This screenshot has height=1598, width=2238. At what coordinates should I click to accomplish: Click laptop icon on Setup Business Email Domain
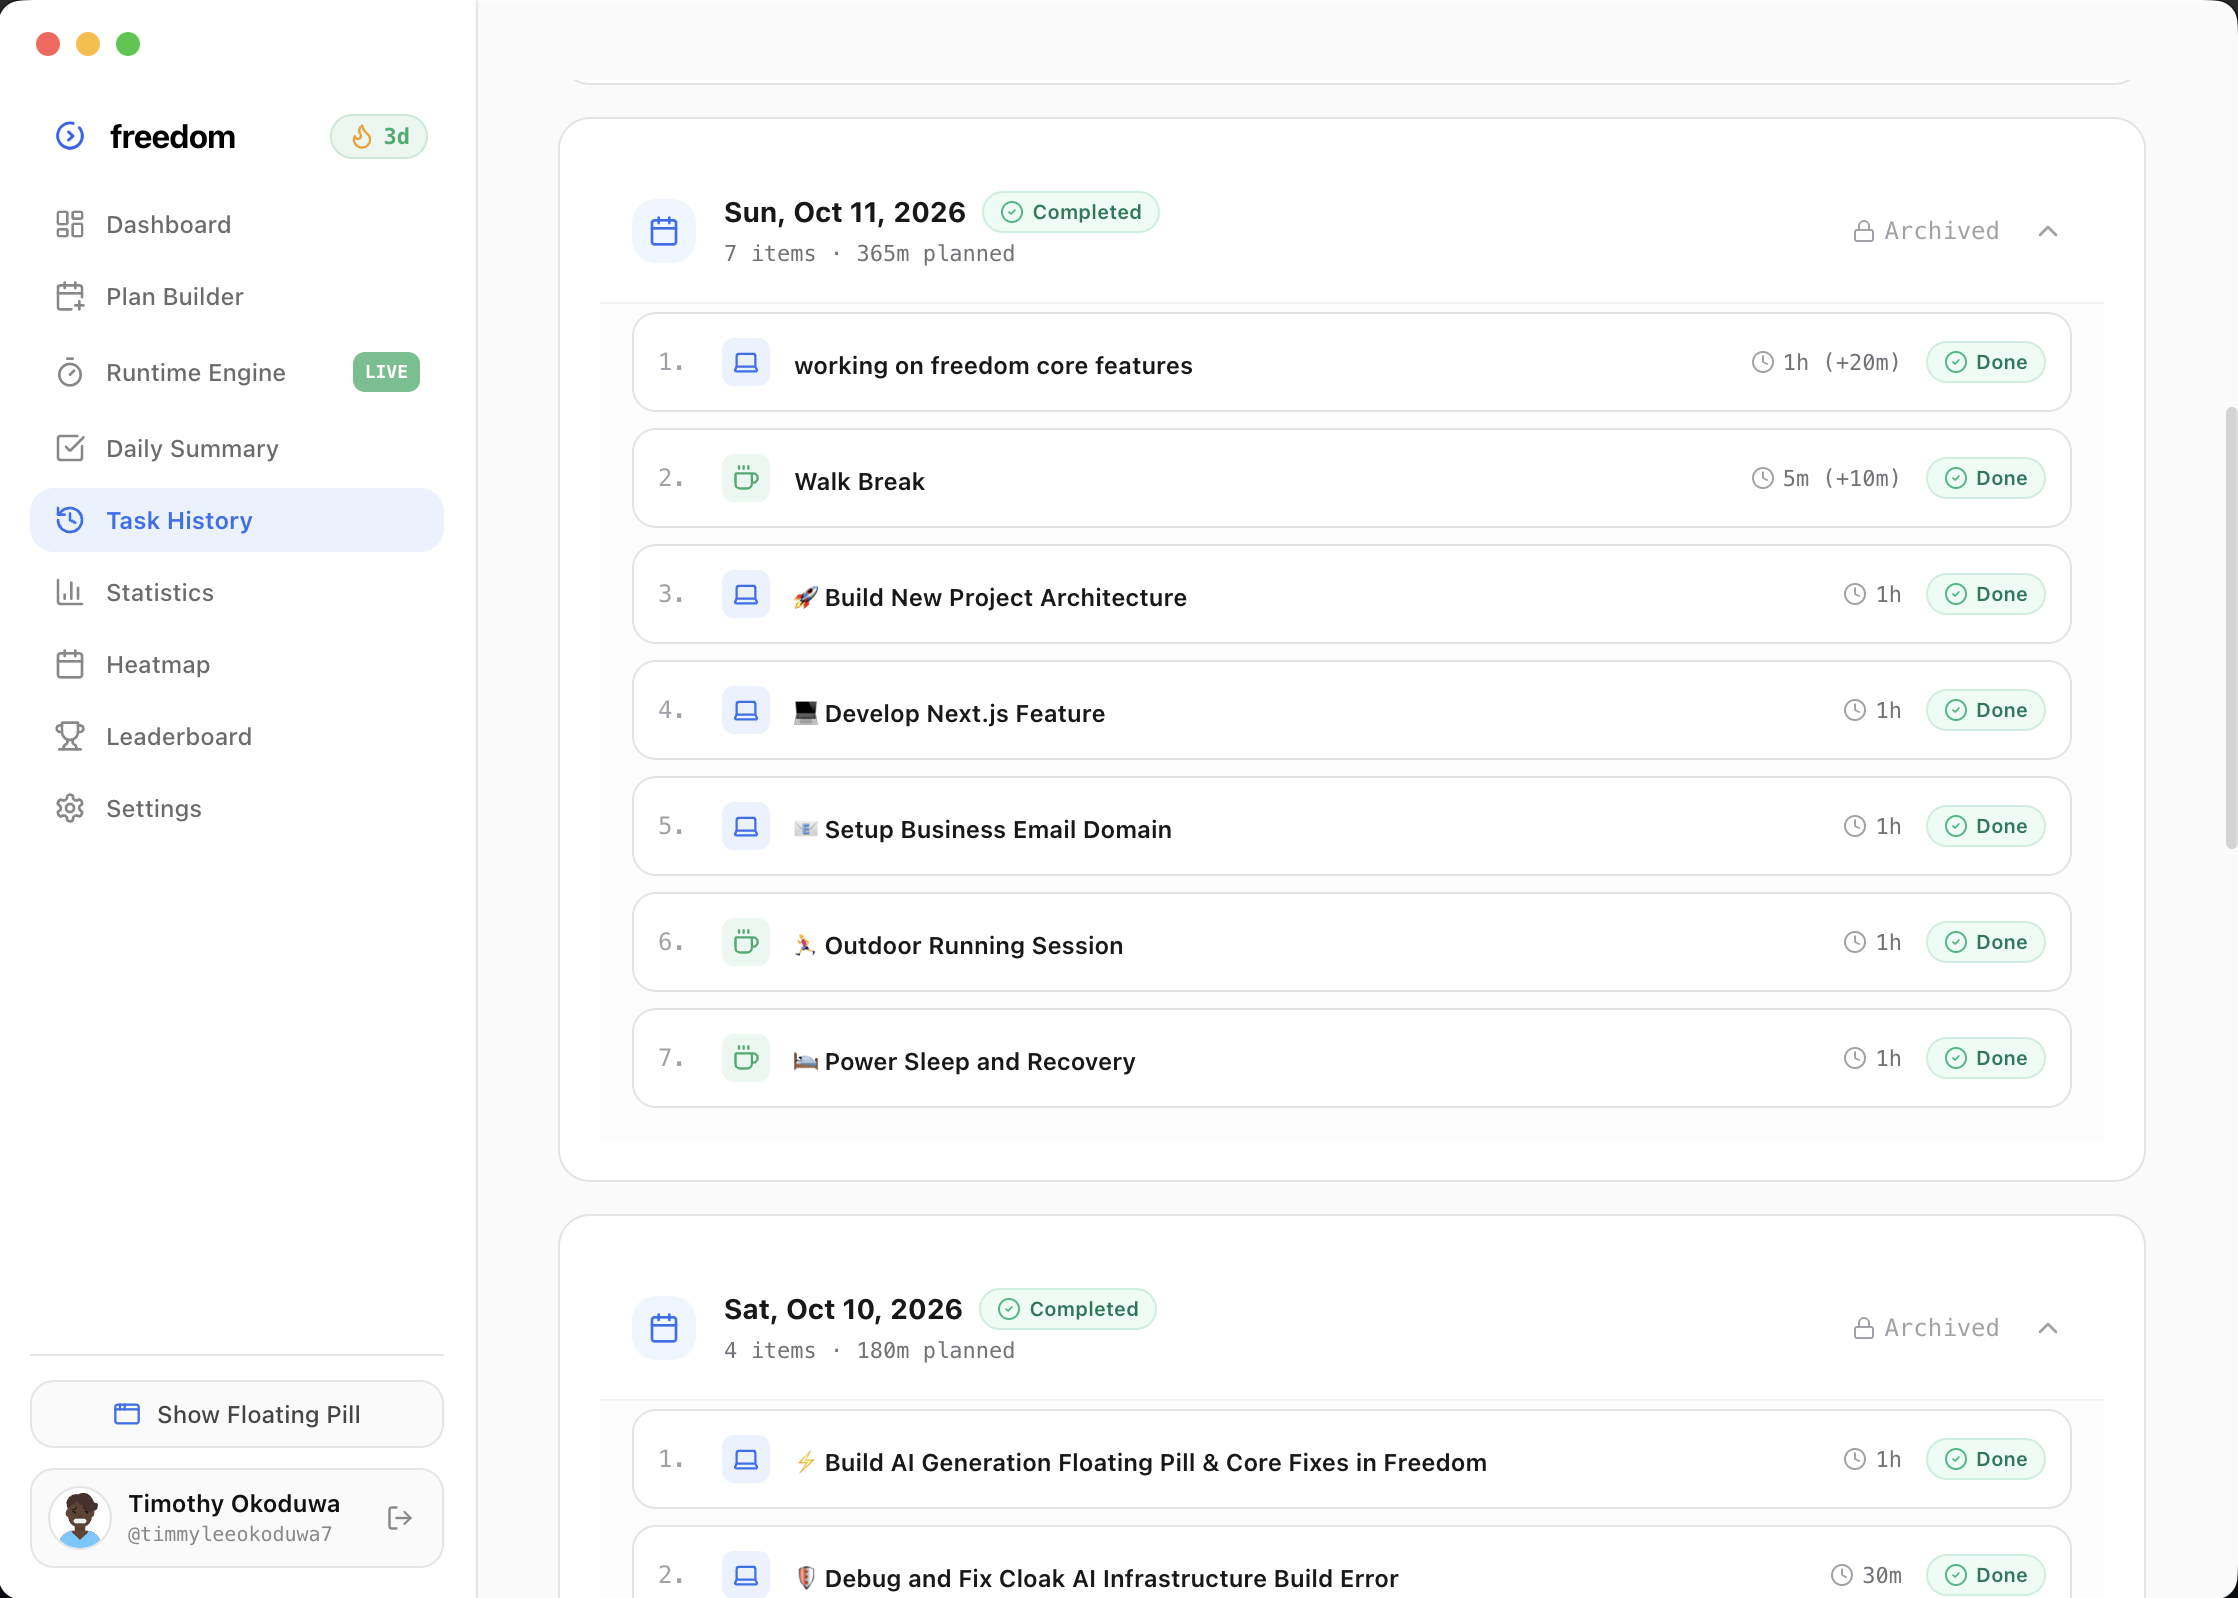coord(746,826)
